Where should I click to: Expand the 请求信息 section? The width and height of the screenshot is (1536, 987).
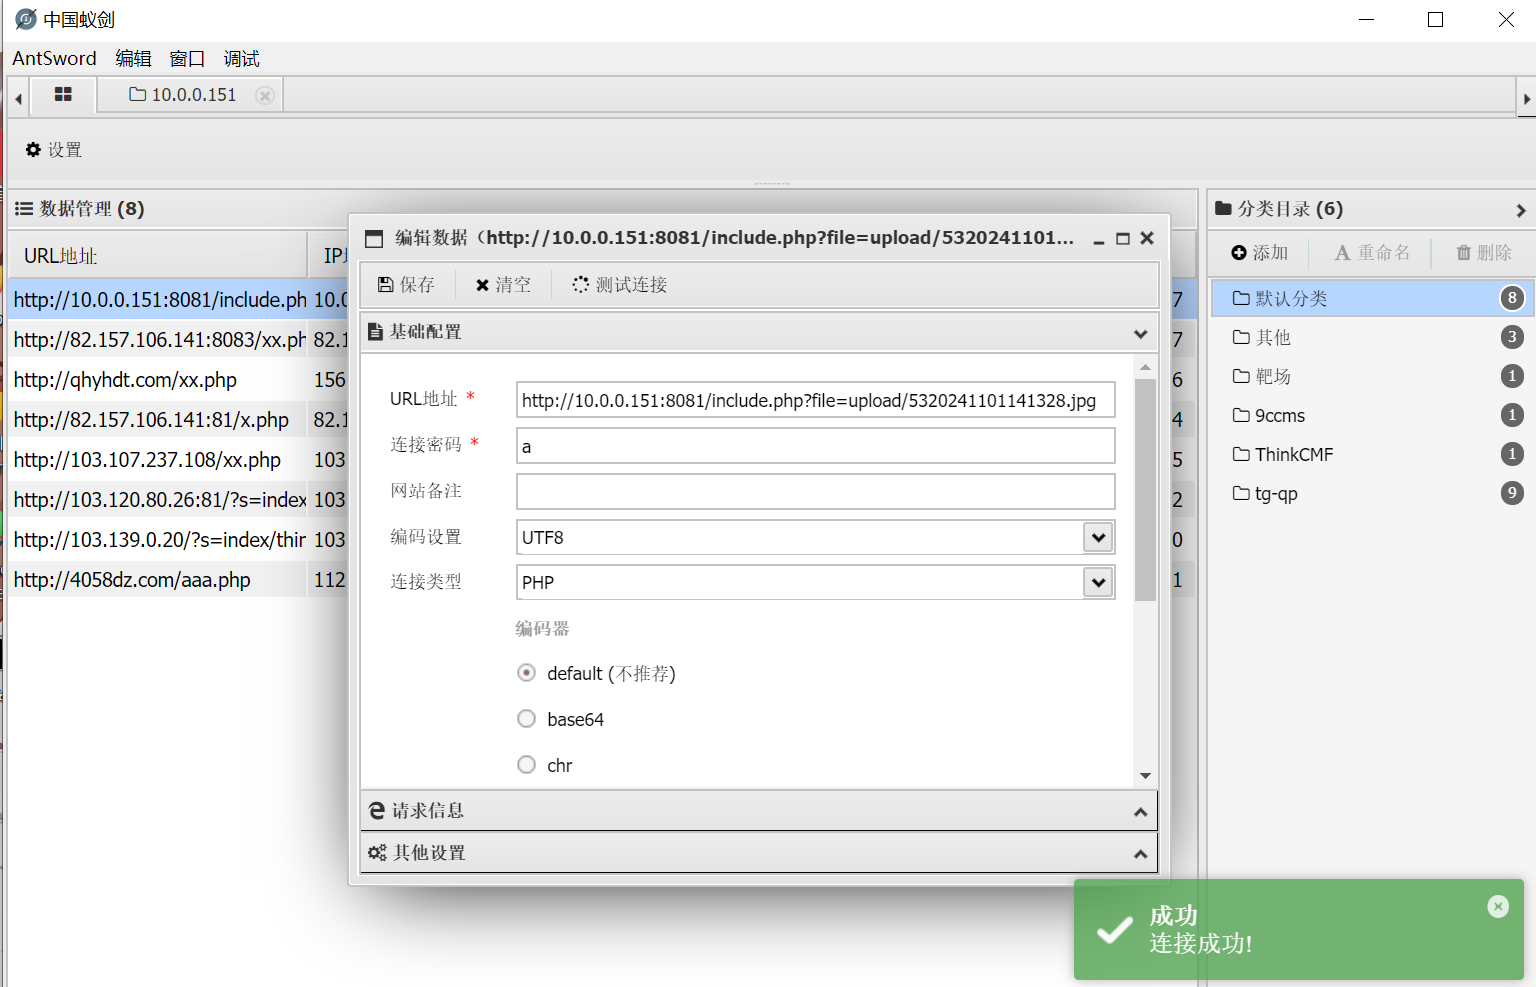click(1140, 812)
